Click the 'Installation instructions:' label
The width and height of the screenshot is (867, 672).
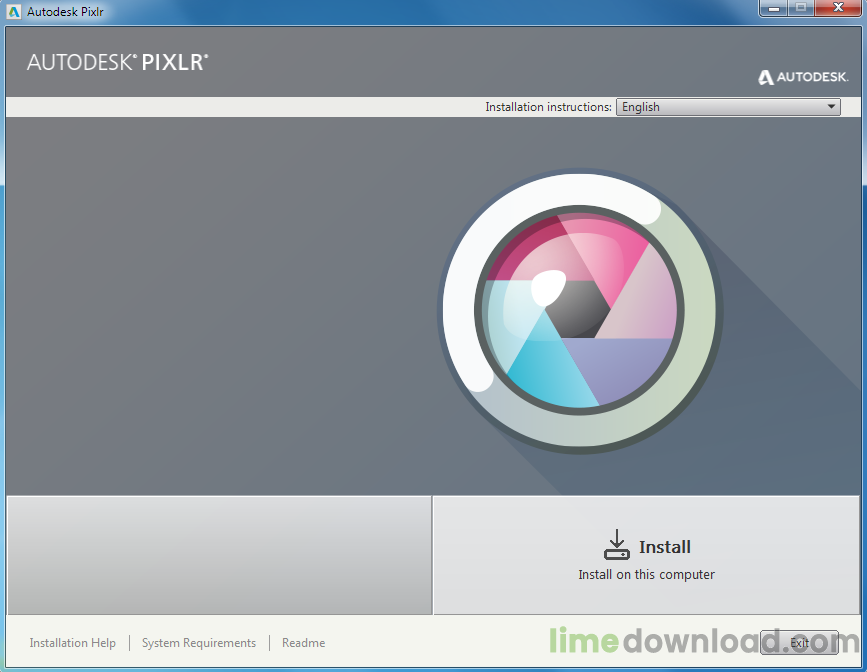pos(549,107)
